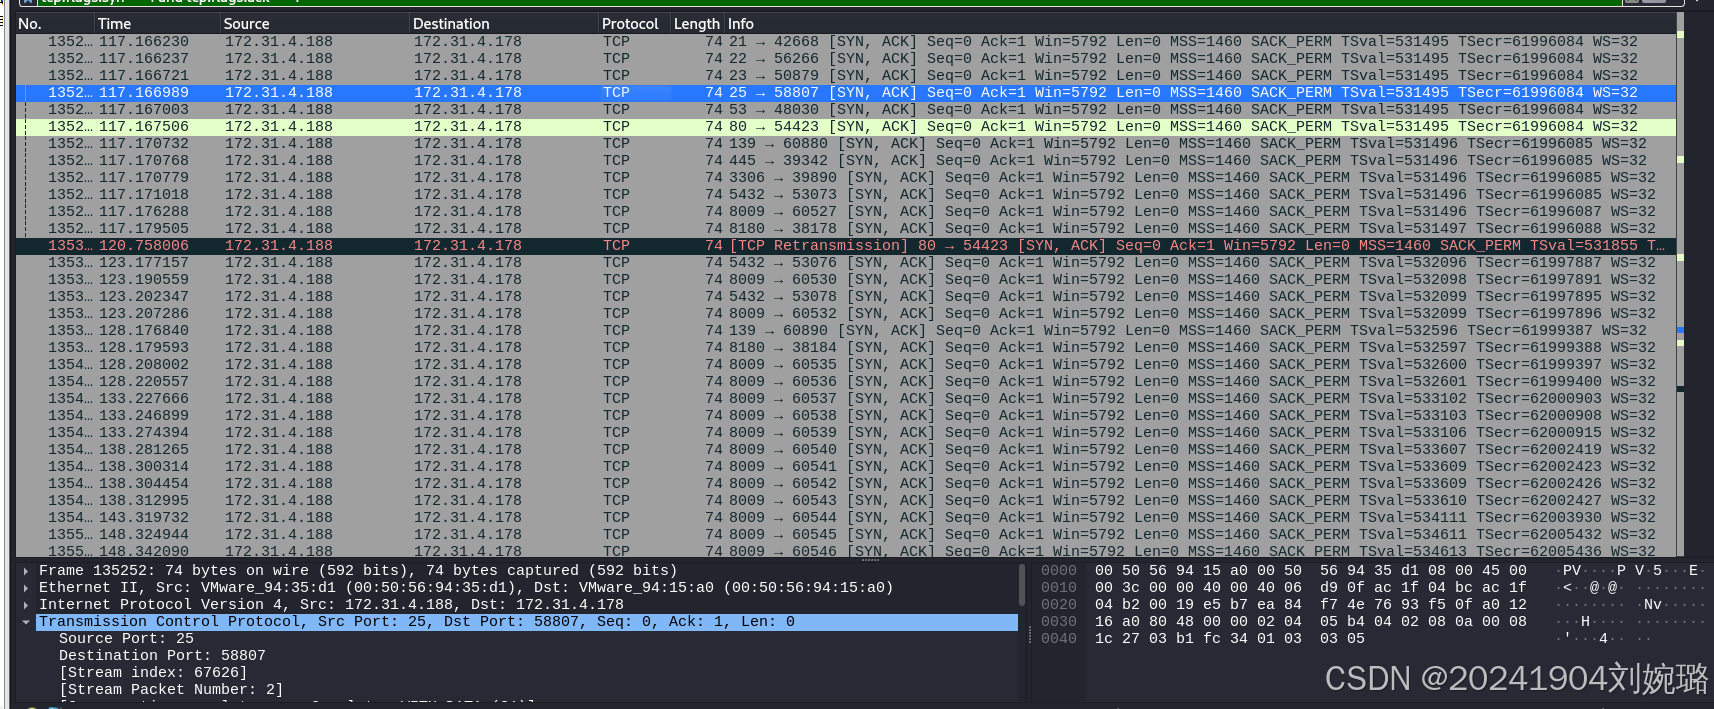The width and height of the screenshot is (1714, 709).
Task: Select packet with port 8009 → 60537
Action: pyautogui.click(x=846, y=398)
